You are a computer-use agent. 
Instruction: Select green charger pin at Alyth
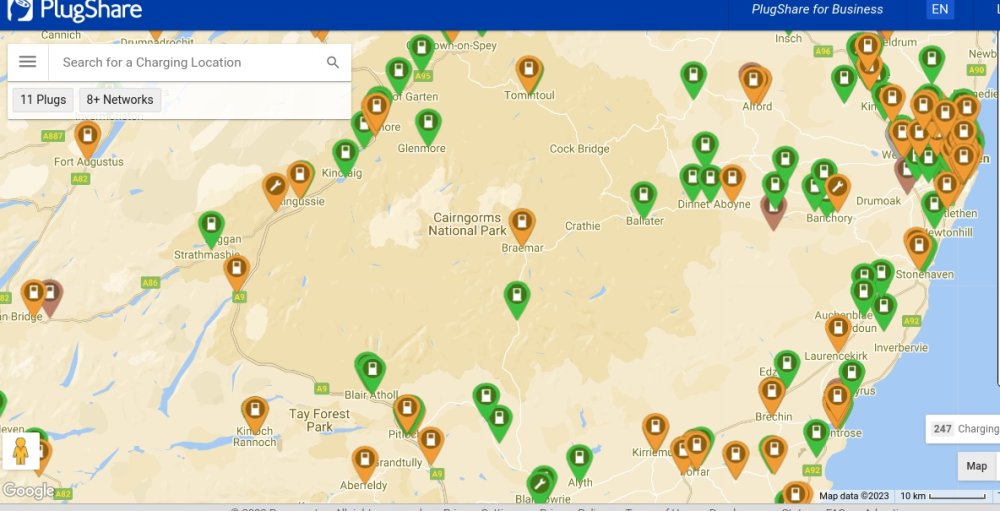[579, 461]
